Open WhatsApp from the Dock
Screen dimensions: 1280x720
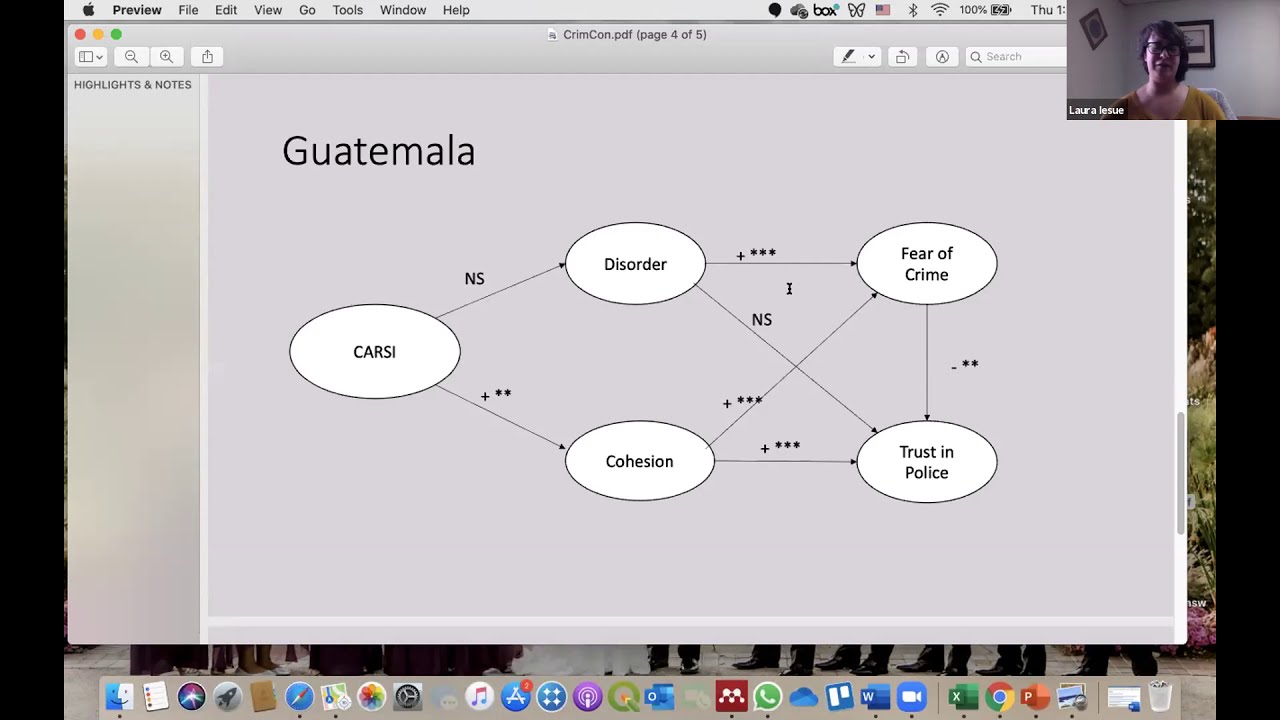pos(767,697)
